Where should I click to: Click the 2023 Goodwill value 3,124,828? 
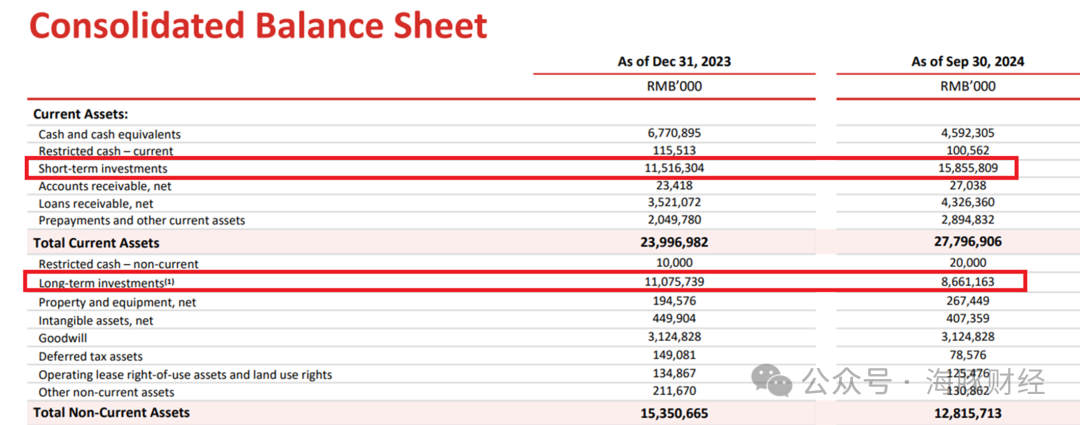pyautogui.click(x=674, y=338)
